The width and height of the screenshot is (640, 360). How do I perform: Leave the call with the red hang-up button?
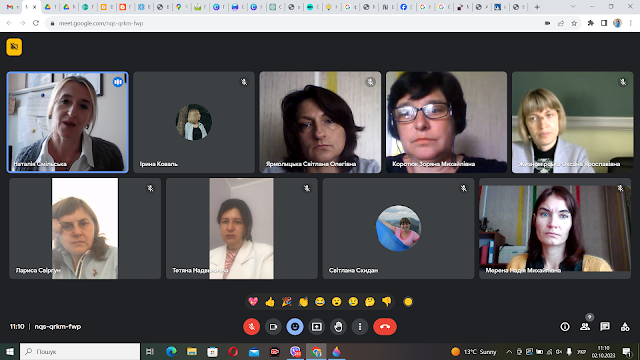click(384, 327)
